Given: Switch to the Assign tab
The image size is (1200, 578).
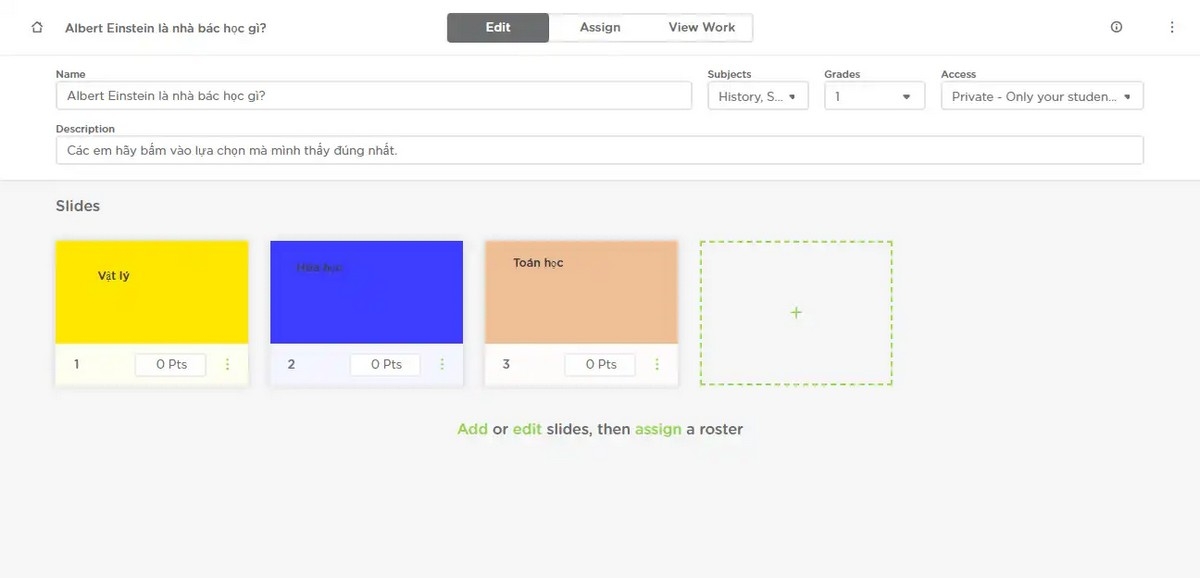Looking at the screenshot, I should pyautogui.click(x=600, y=27).
